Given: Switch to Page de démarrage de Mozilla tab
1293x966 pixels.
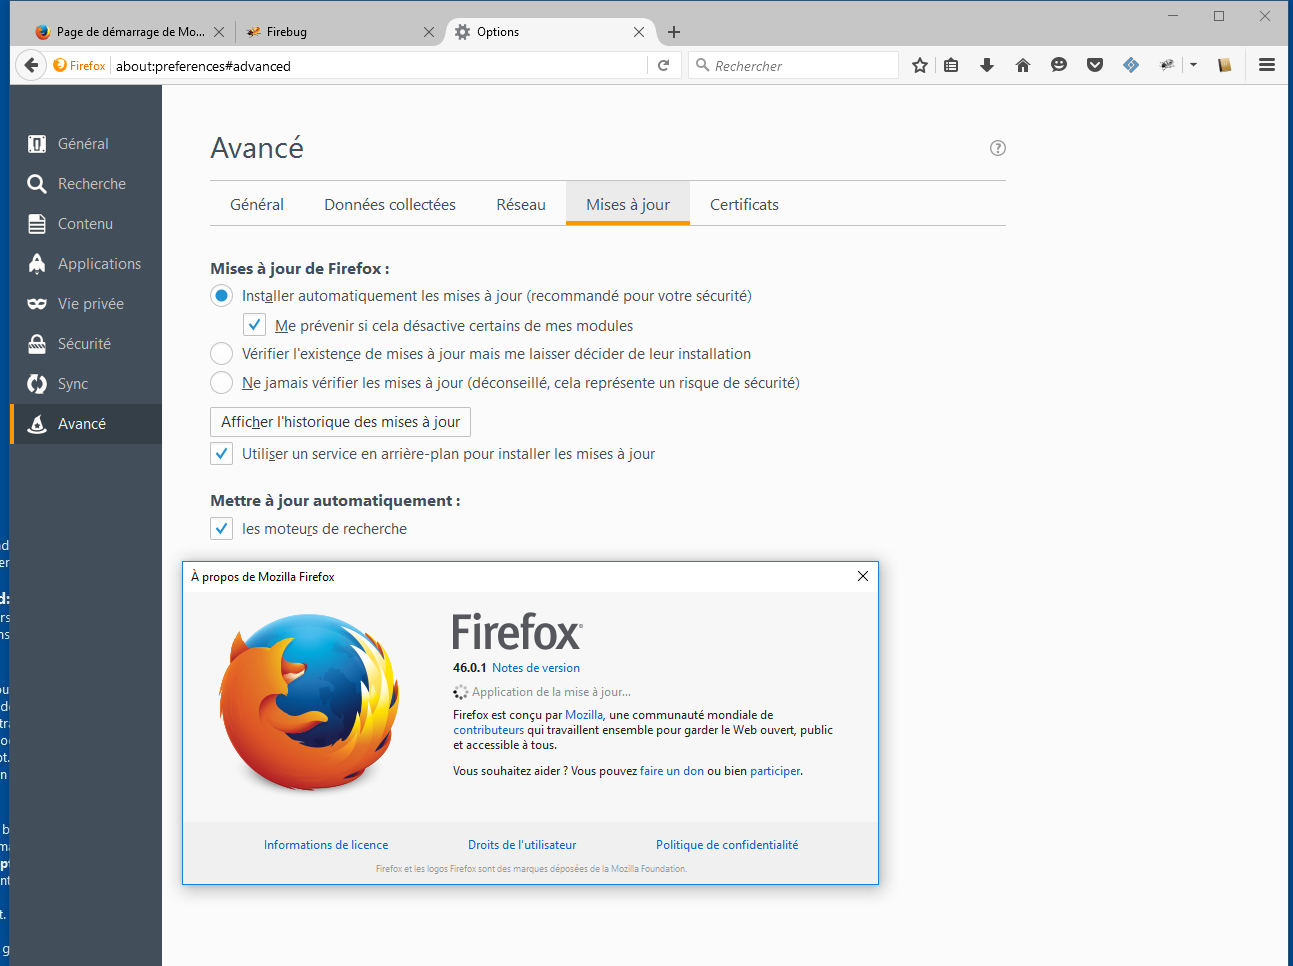Looking at the screenshot, I should (130, 32).
